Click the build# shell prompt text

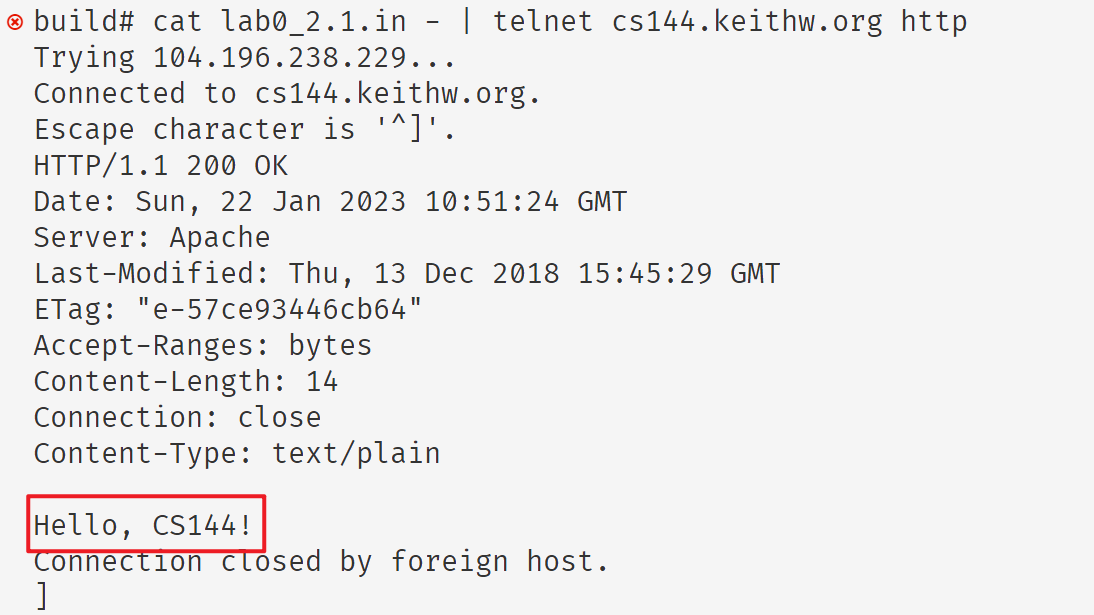click(84, 21)
